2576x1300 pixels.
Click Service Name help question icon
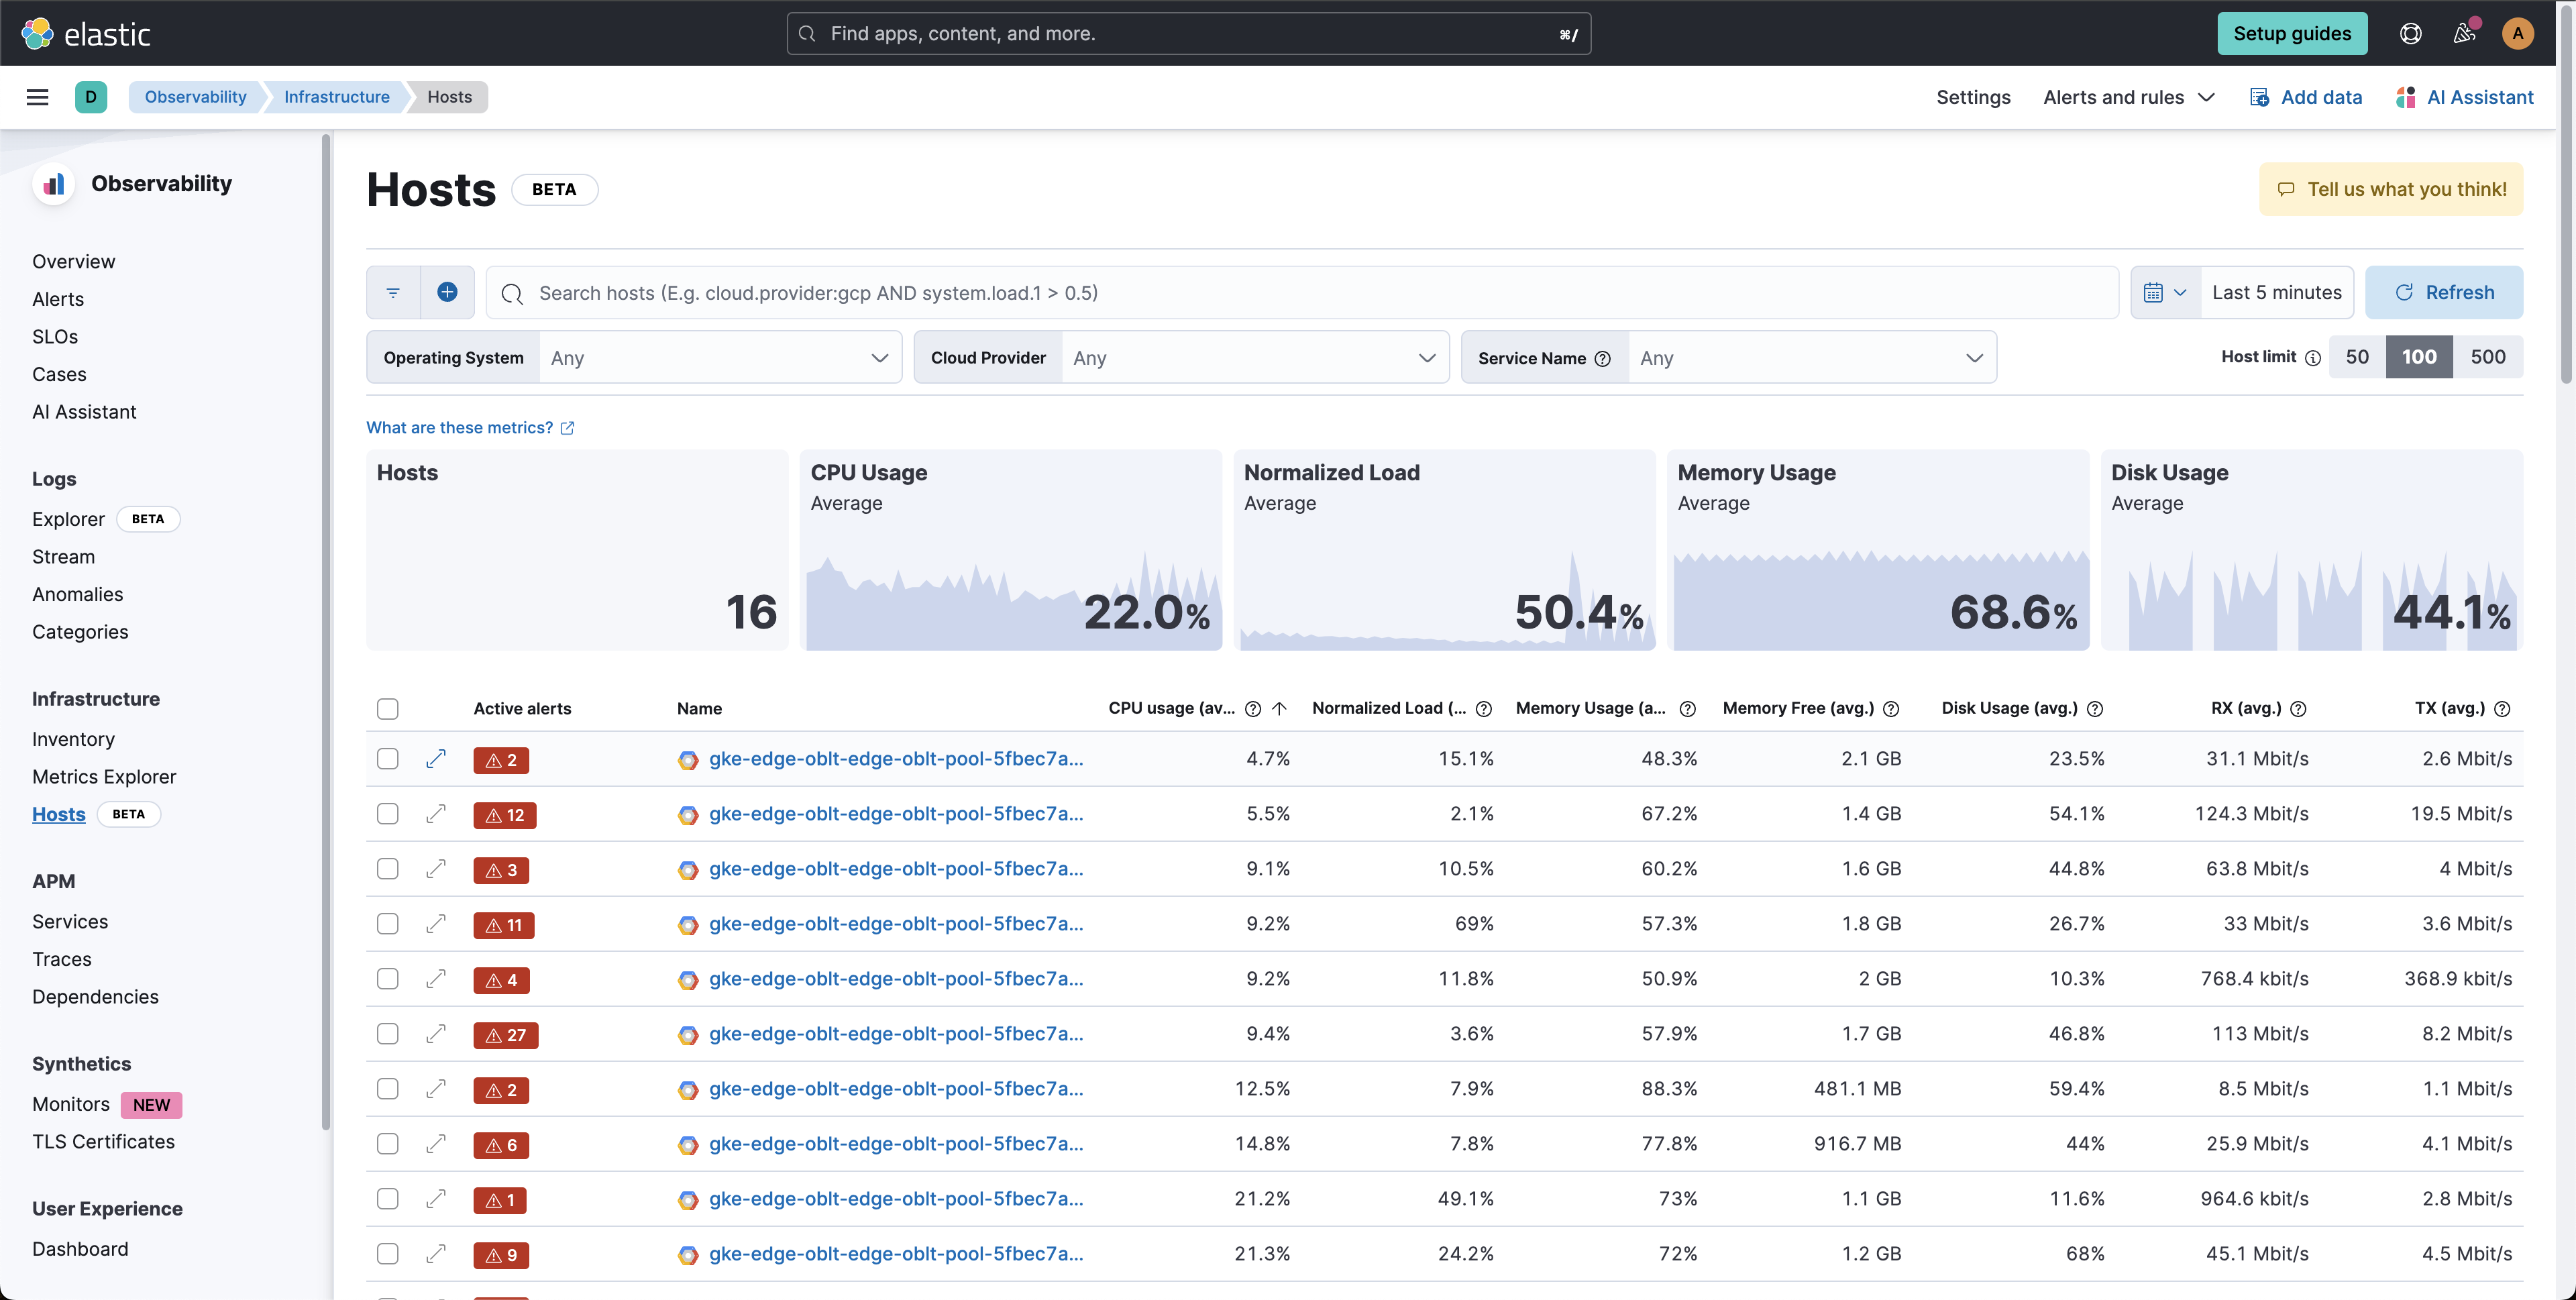(1602, 358)
